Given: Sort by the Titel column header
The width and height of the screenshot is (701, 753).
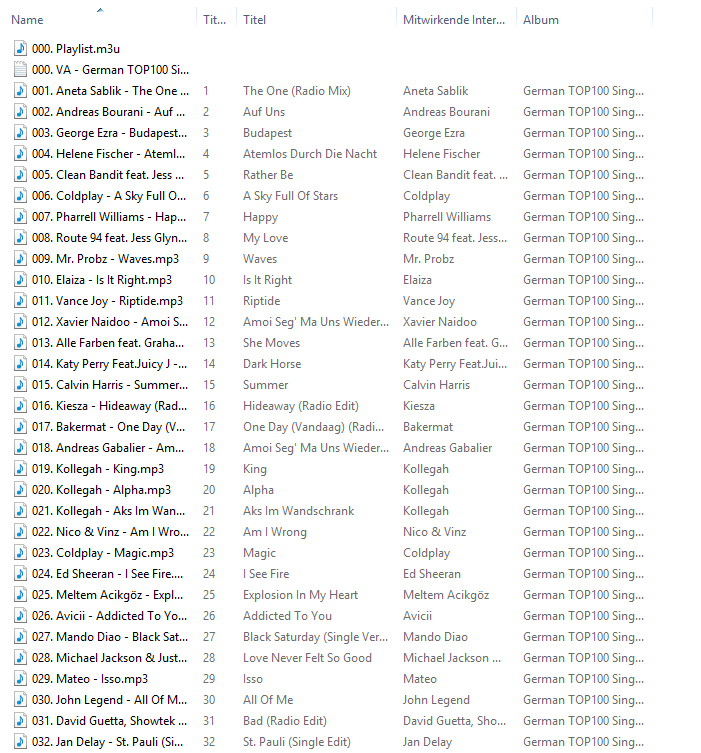Looking at the screenshot, I should tap(254, 20).
